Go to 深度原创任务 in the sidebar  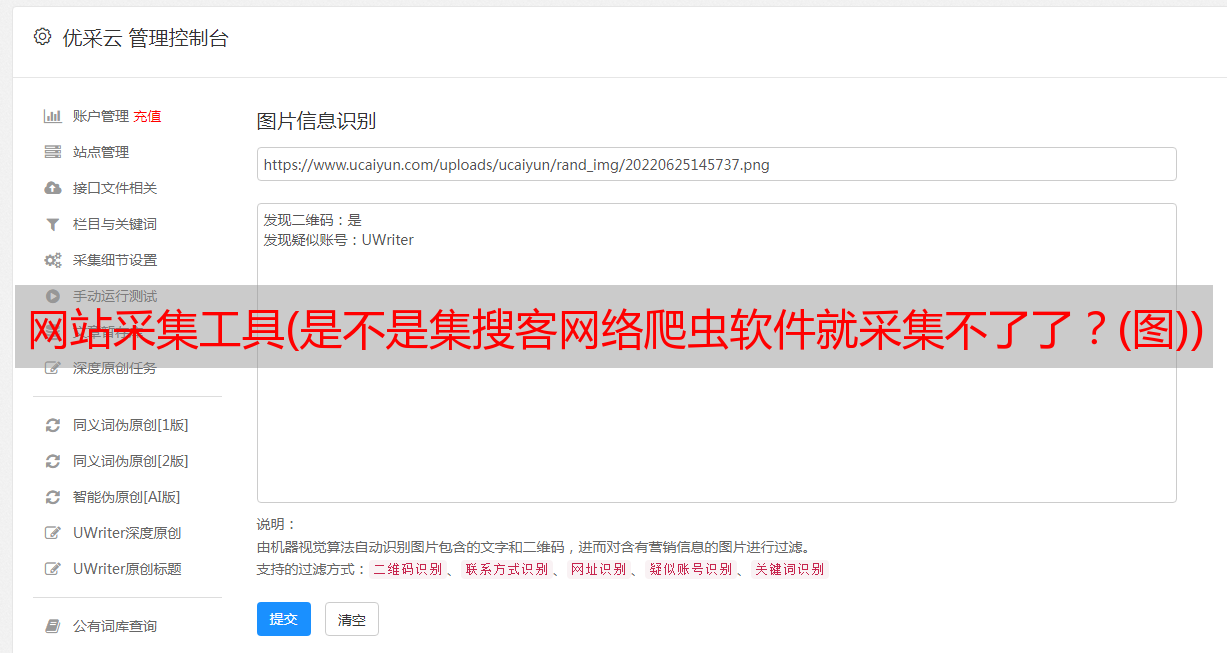115,368
